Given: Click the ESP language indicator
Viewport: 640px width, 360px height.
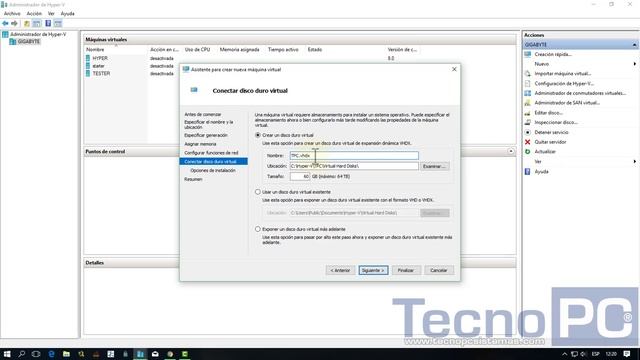Looking at the screenshot, I should click(596, 354).
